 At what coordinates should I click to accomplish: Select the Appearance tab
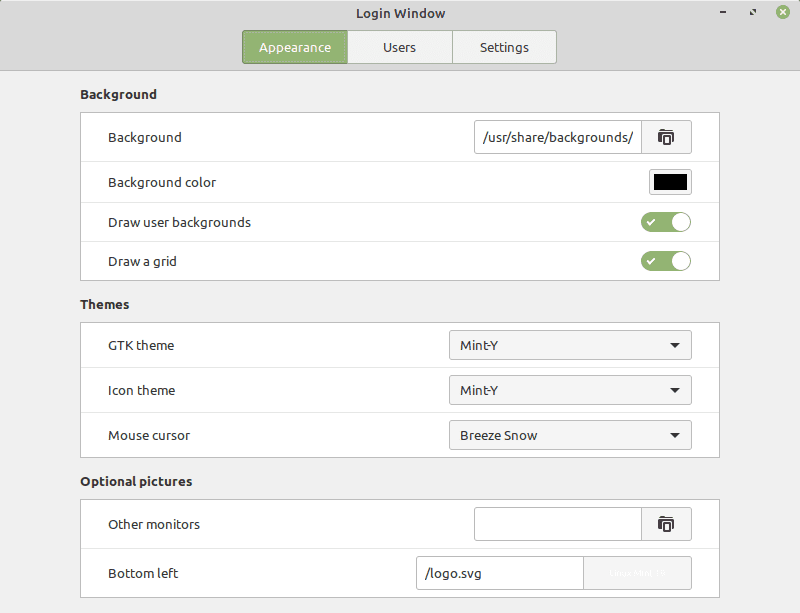pyautogui.click(x=294, y=46)
